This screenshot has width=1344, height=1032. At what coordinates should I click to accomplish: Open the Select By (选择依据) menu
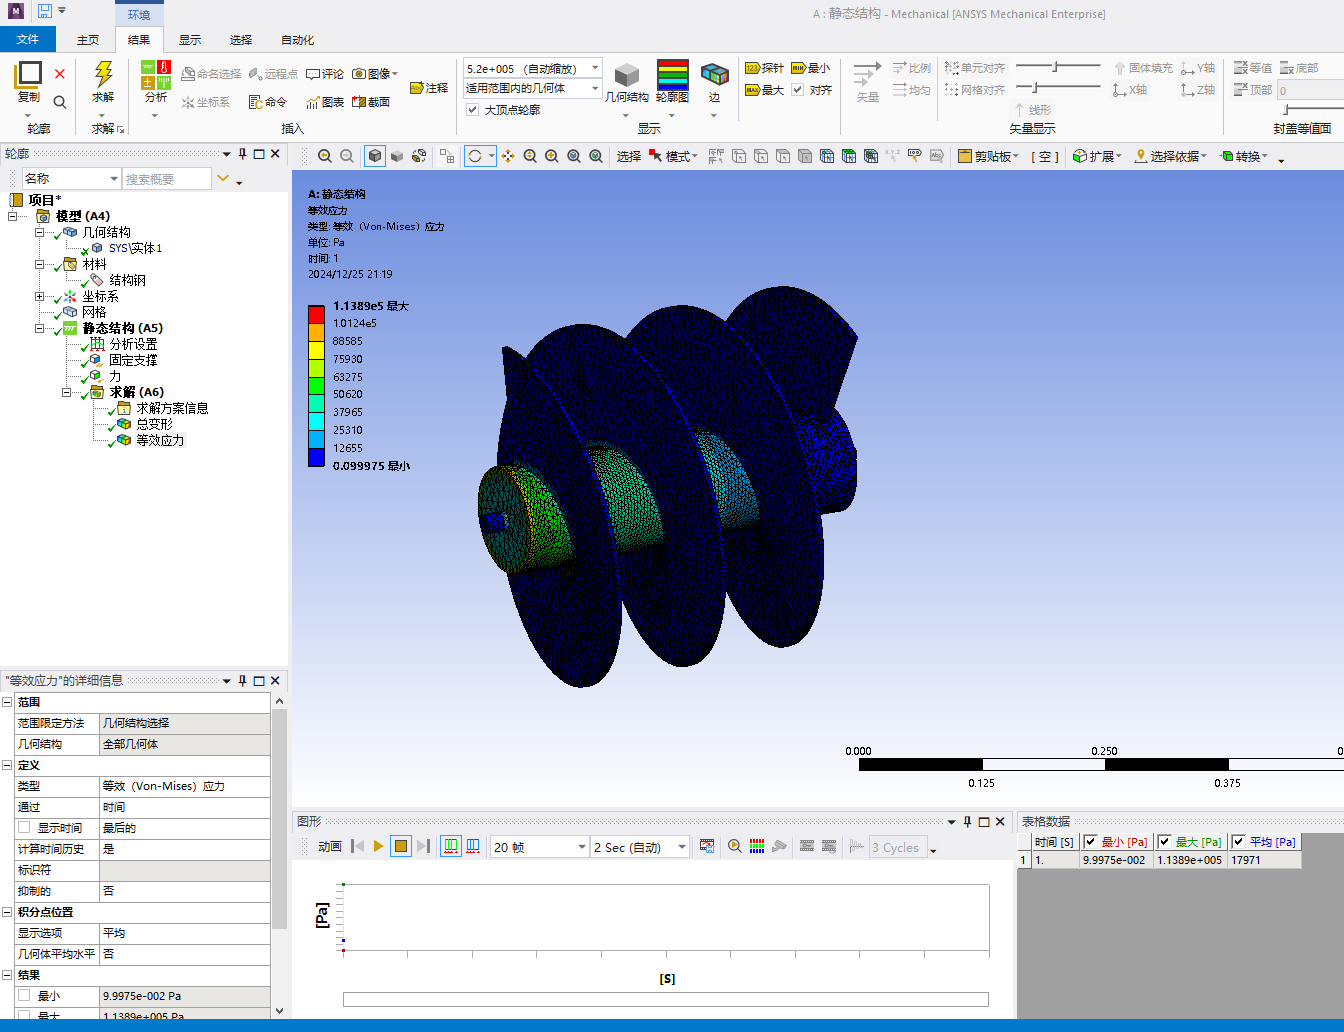click(1171, 156)
